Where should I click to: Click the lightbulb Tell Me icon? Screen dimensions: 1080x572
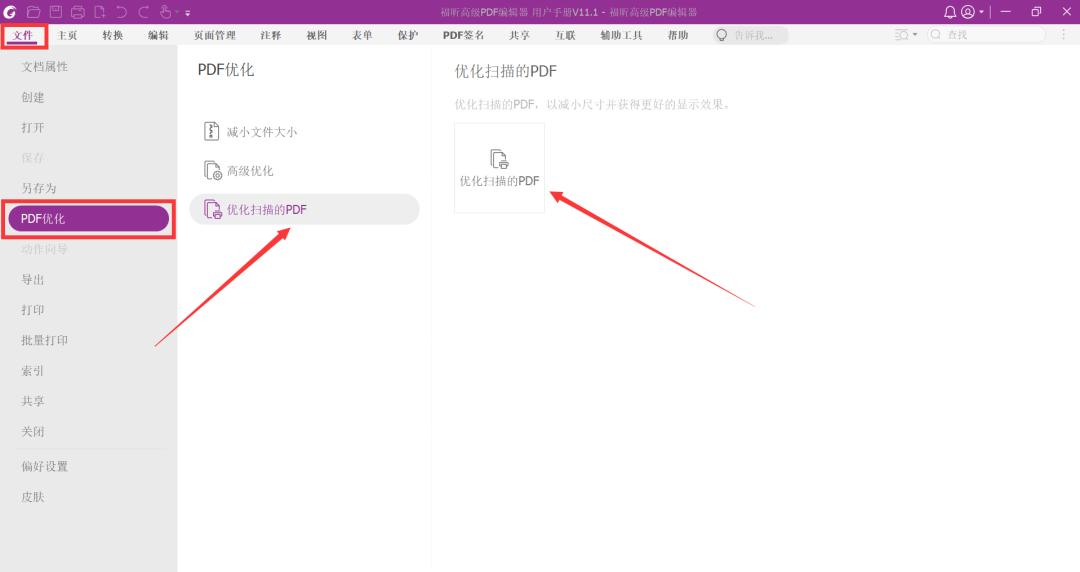tap(721, 34)
